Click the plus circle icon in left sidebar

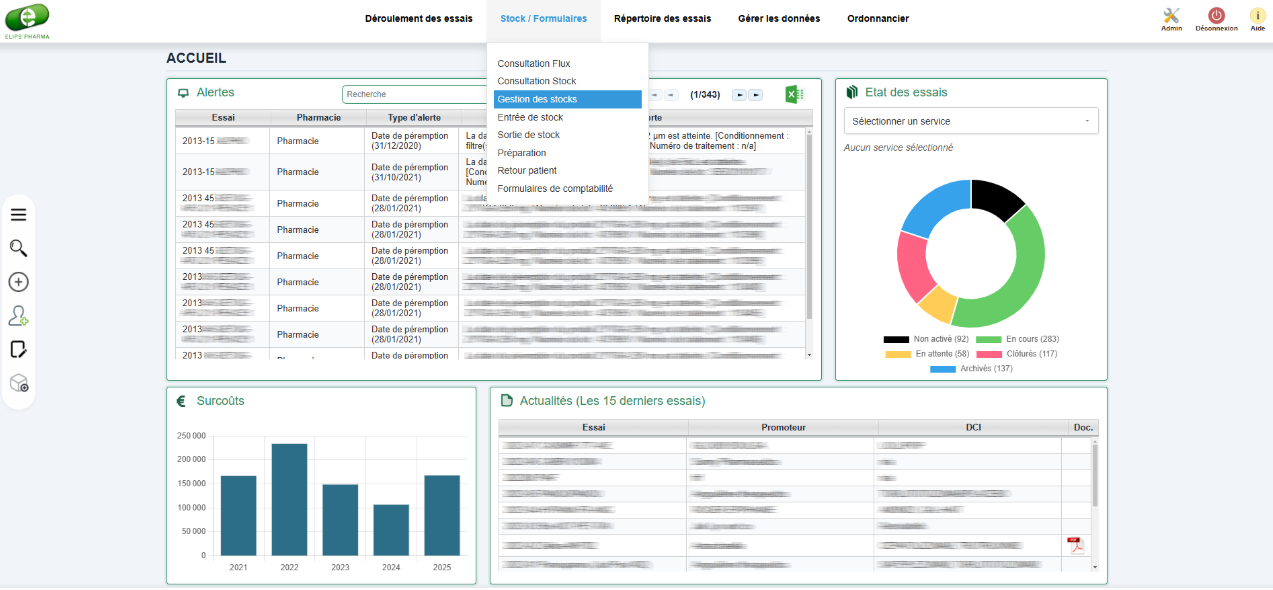pos(18,282)
